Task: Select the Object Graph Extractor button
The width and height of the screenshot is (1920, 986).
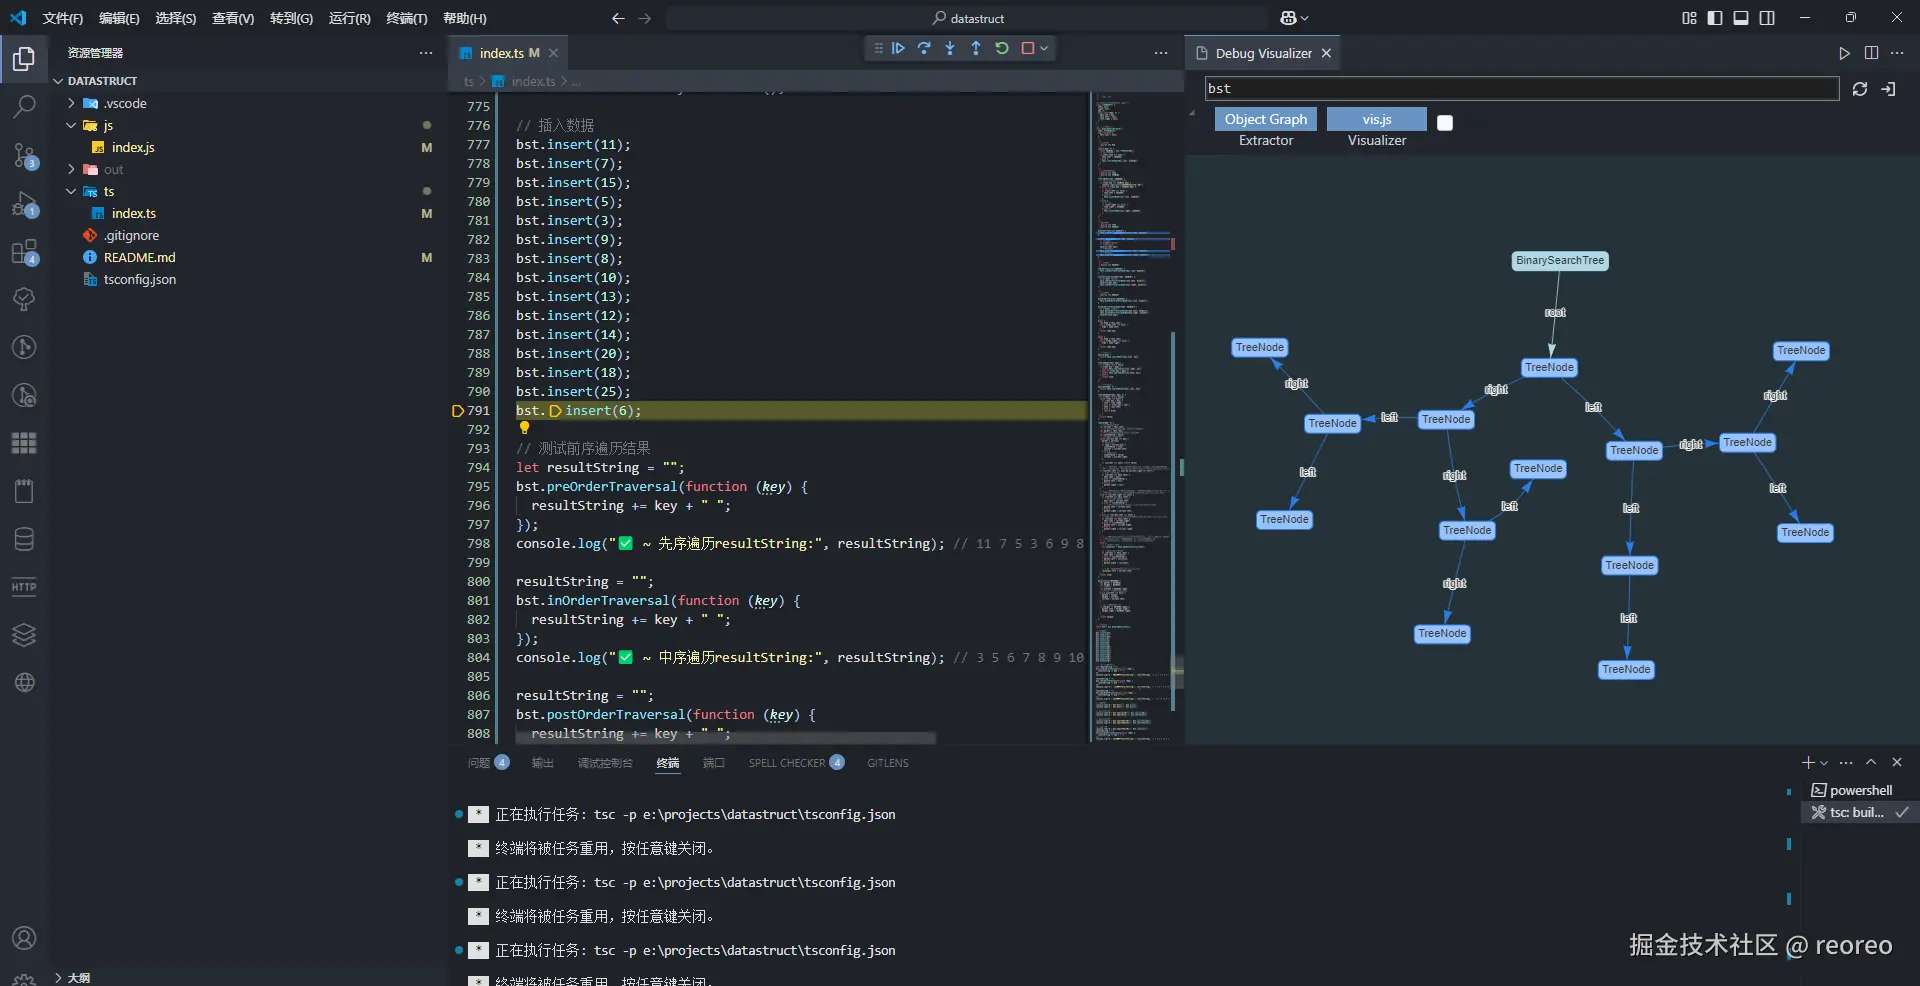Action: click(1265, 119)
